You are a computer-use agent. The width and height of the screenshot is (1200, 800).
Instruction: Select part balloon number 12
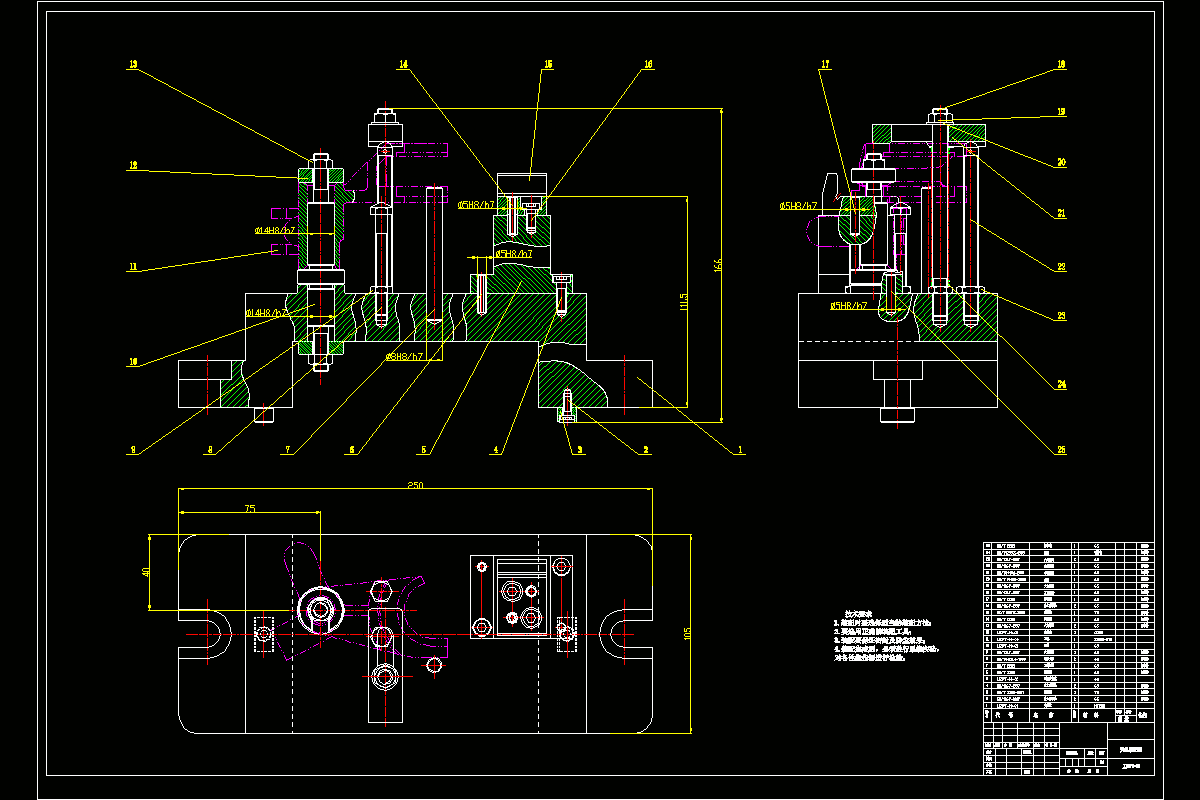[132, 165]
